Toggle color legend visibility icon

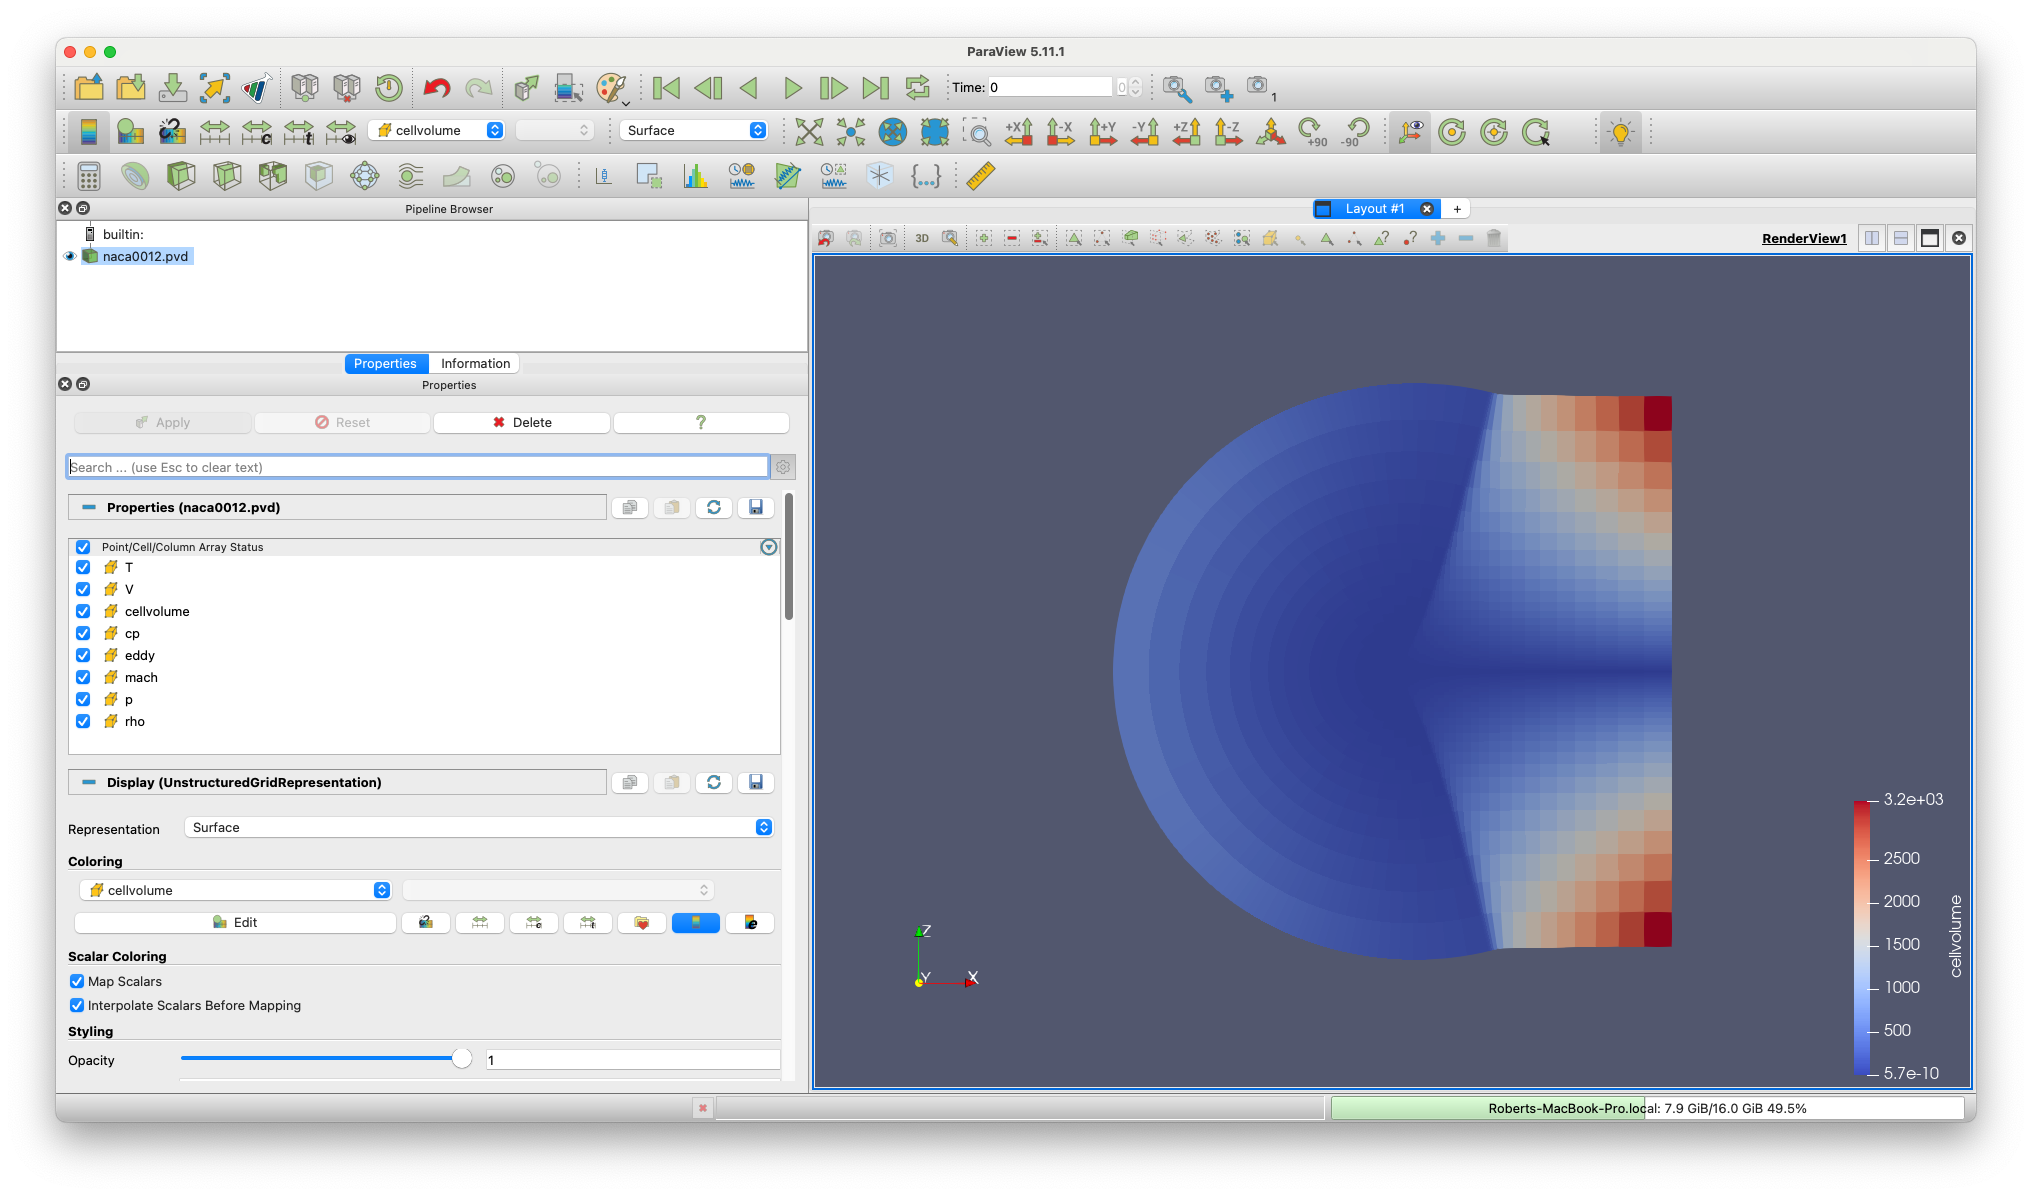(89, 131)
